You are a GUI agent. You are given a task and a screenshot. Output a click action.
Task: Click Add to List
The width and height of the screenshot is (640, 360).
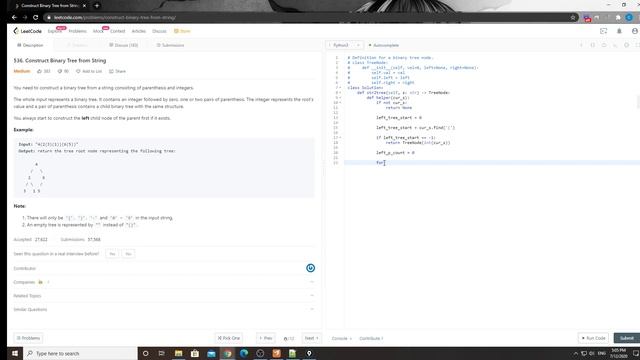[x=89, y=71]
